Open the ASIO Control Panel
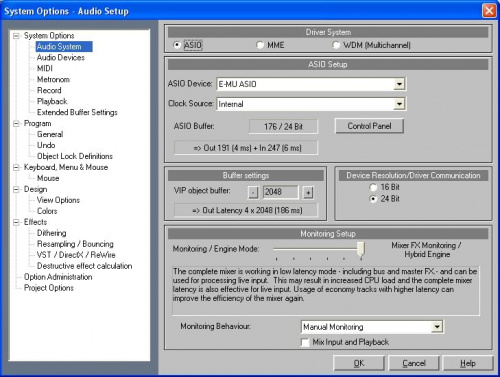This screenshot has width=500, height=377. pos(369,126)
